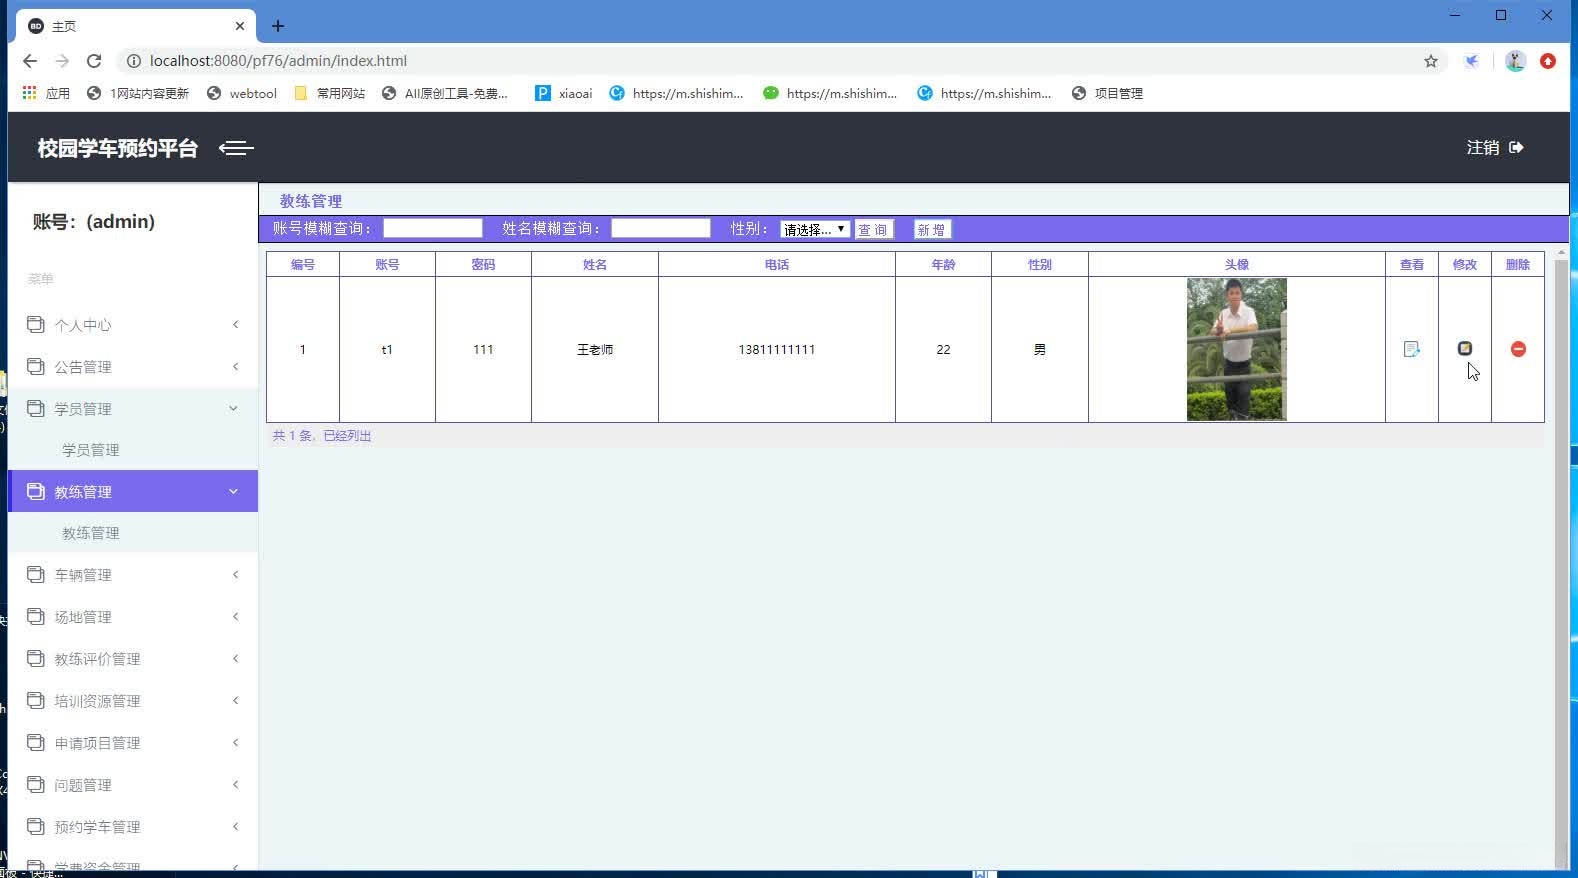Go back to the previous page

point(30,61)
